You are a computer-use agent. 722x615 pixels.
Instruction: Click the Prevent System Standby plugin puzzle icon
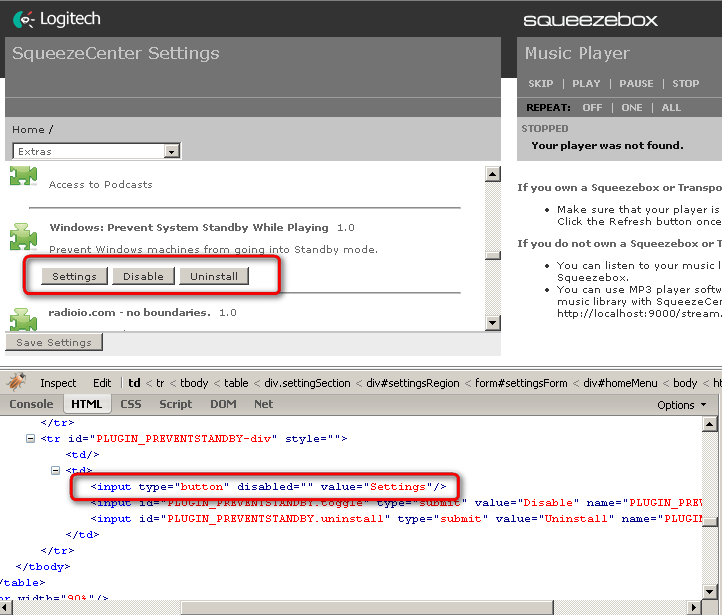point(23,238)
